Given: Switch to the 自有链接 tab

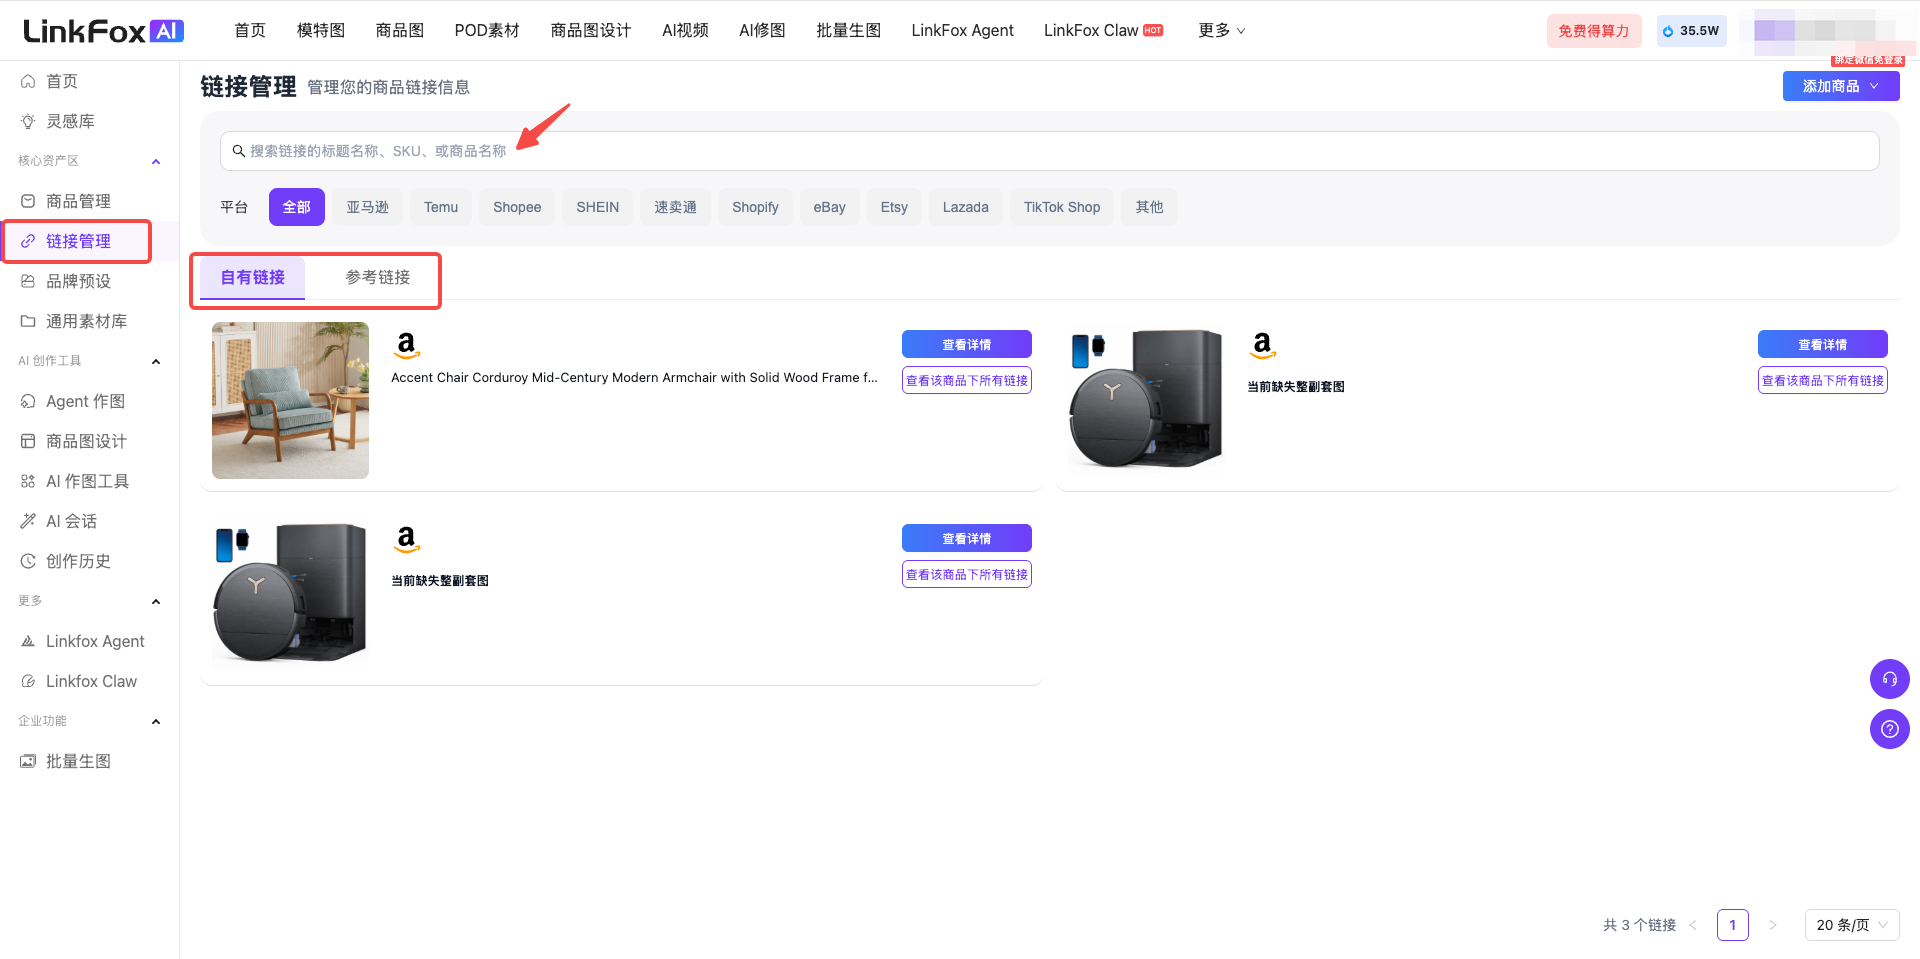Looking at the screenshot, I should 253,278.
